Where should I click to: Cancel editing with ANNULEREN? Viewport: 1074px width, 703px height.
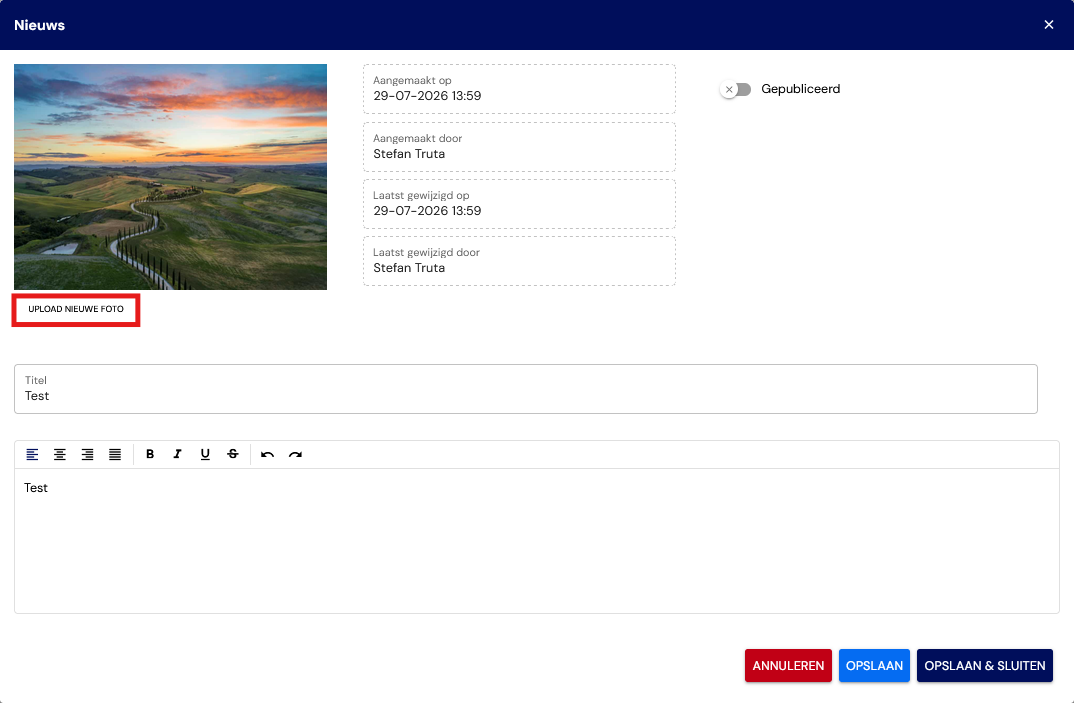pyautogui.click(x=788, y=665)
